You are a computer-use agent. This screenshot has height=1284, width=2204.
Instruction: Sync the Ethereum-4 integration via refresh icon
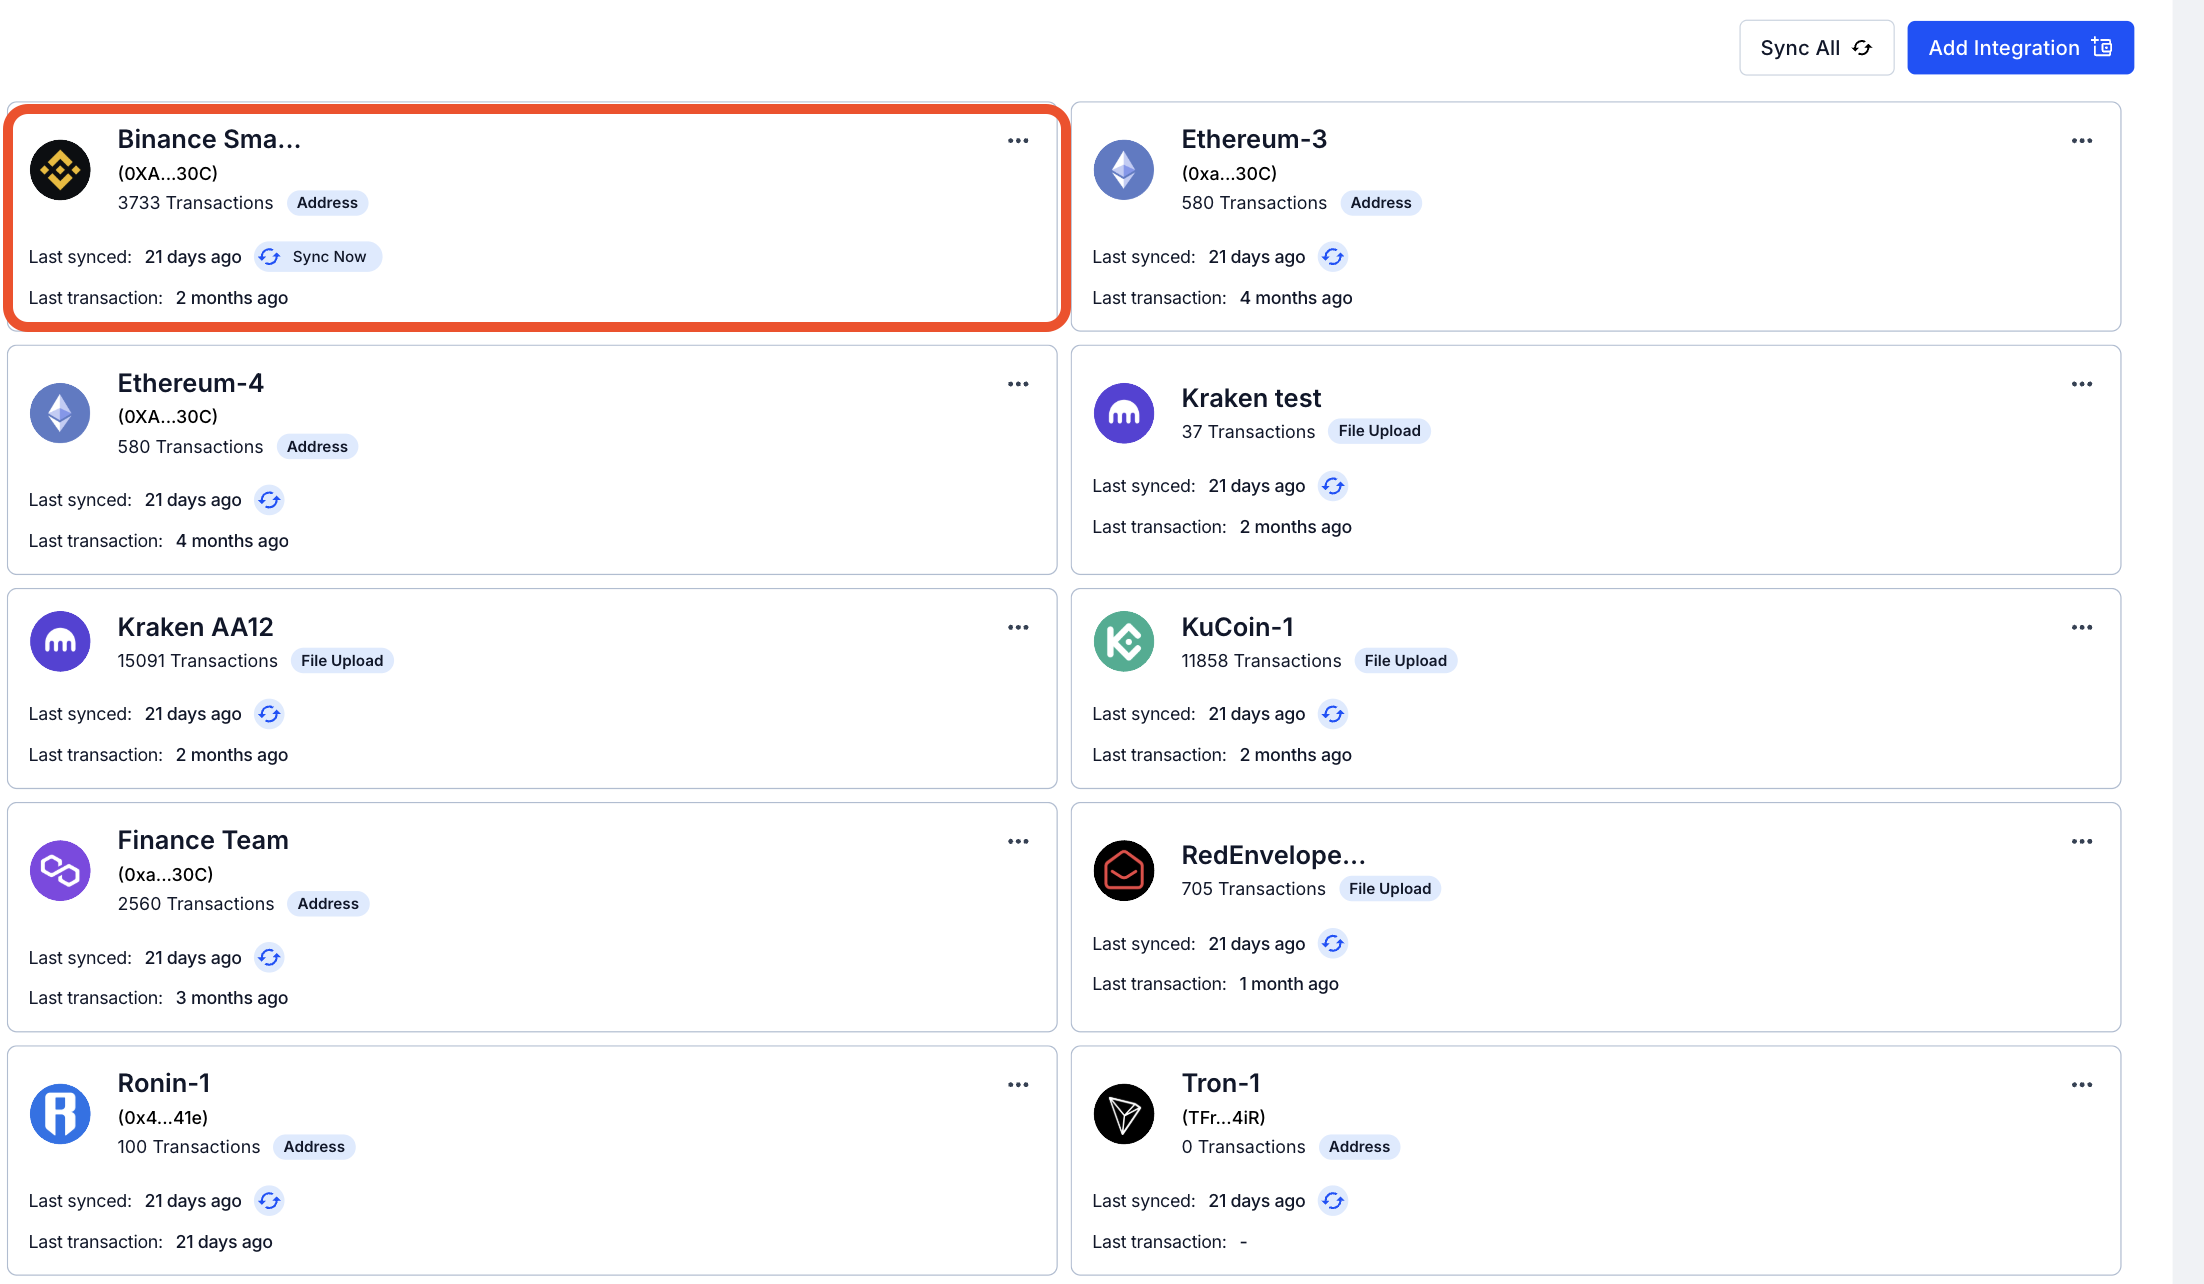click(x=269, y=500)
